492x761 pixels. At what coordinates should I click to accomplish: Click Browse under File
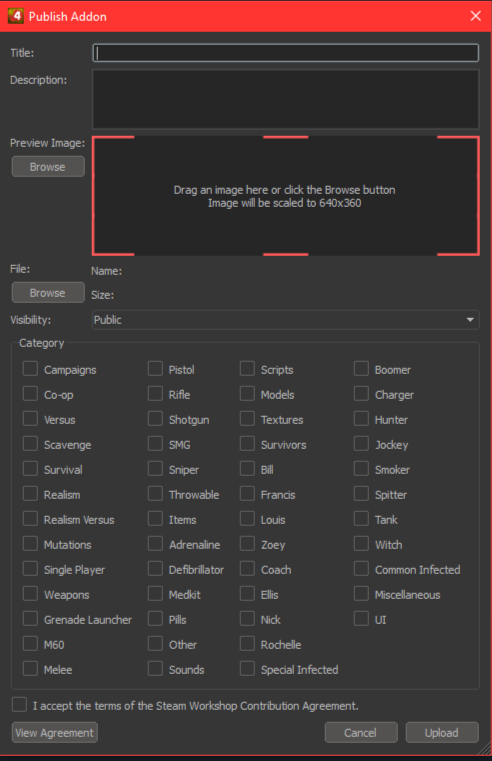coord(48,293)
